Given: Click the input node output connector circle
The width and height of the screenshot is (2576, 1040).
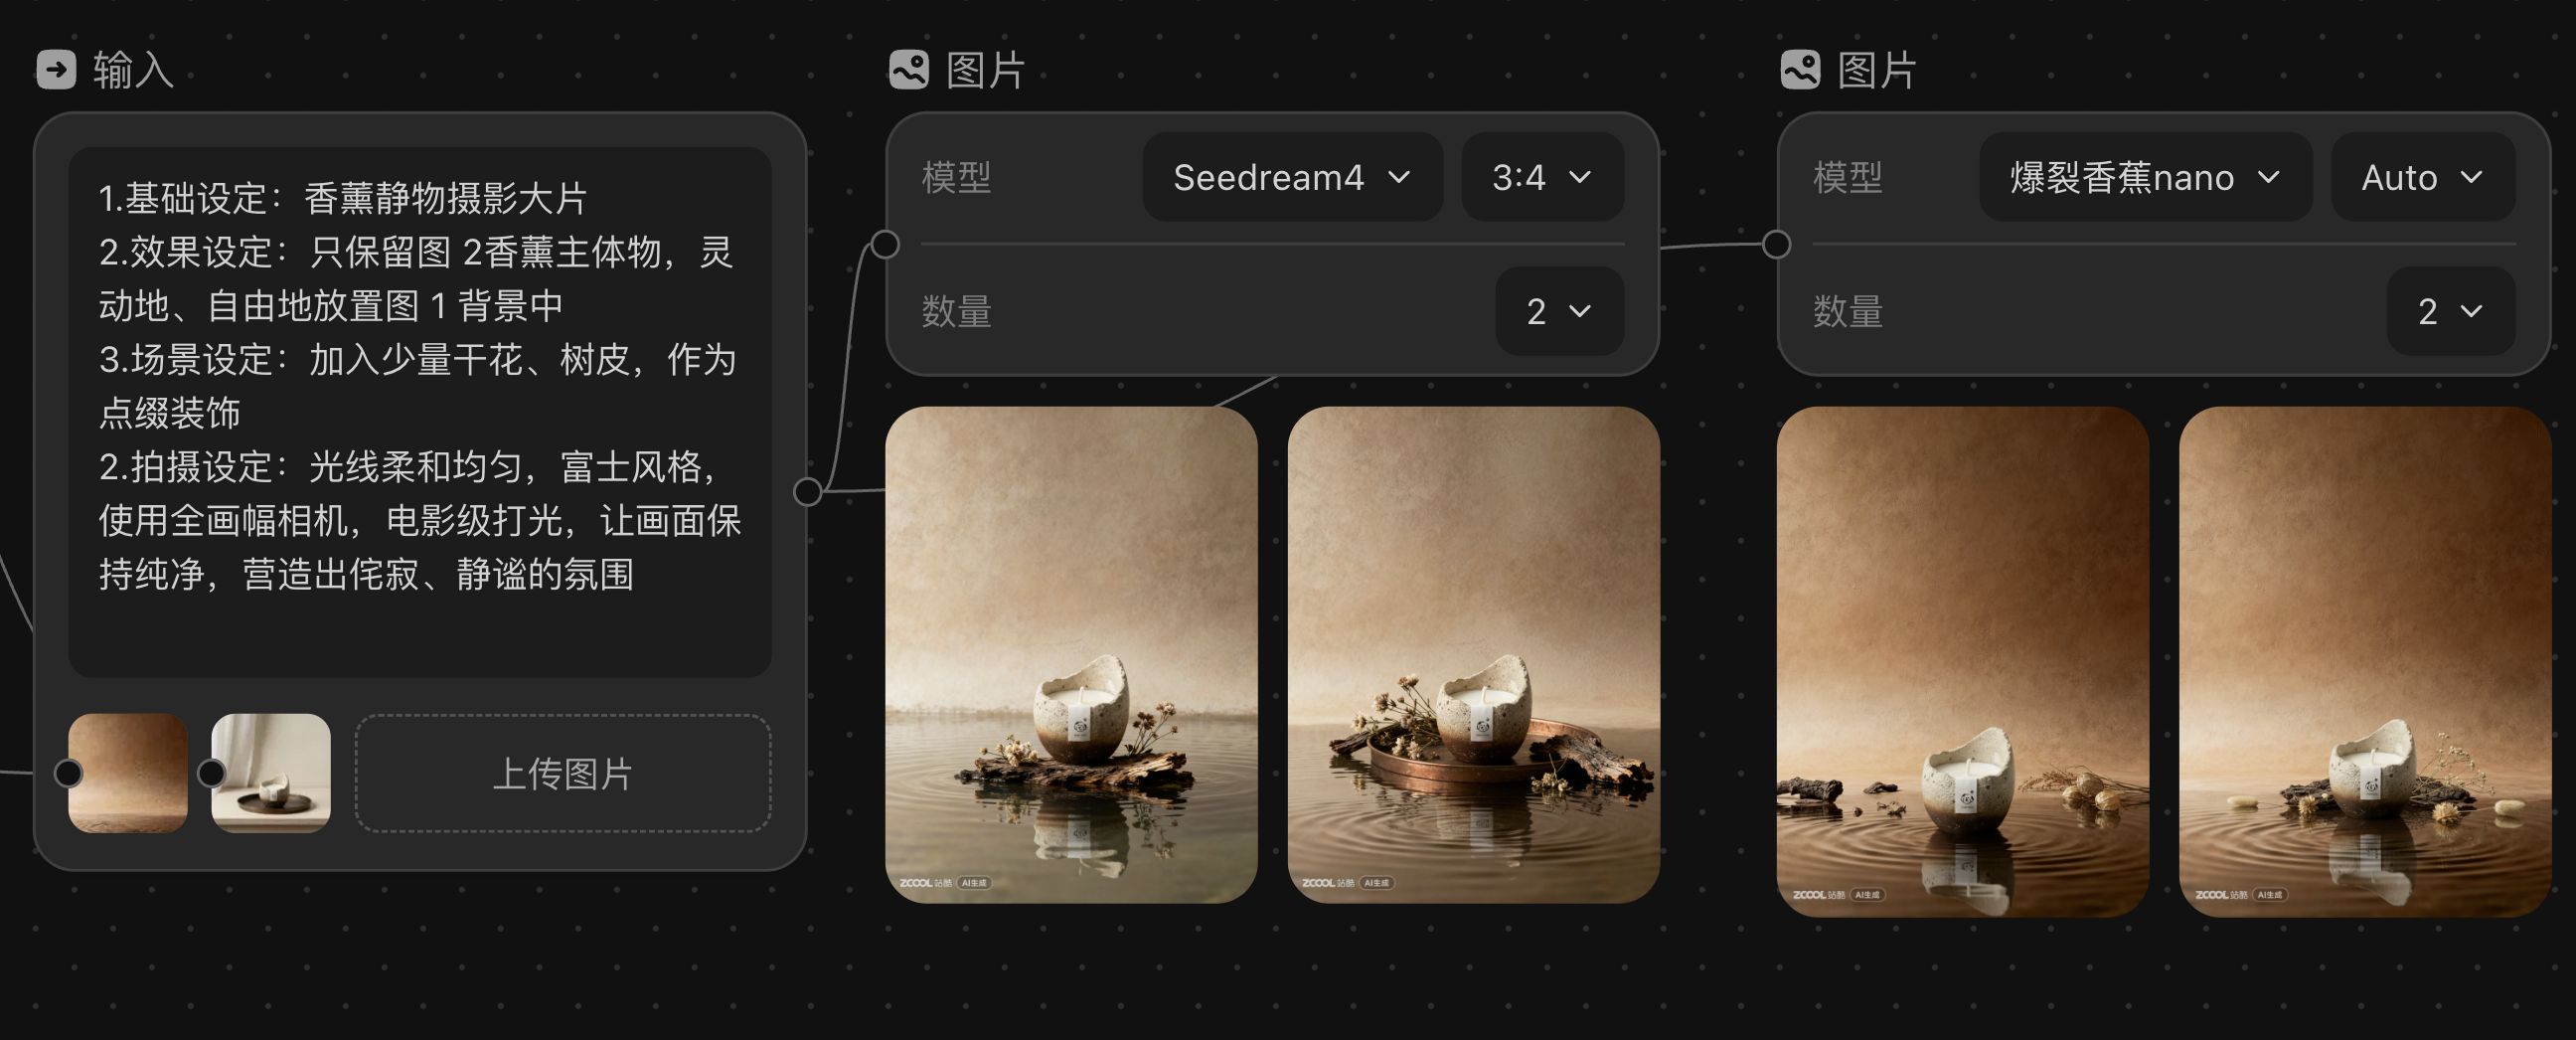Looking at the screenshot, I should pyautogui.click(x=808, y=491).
